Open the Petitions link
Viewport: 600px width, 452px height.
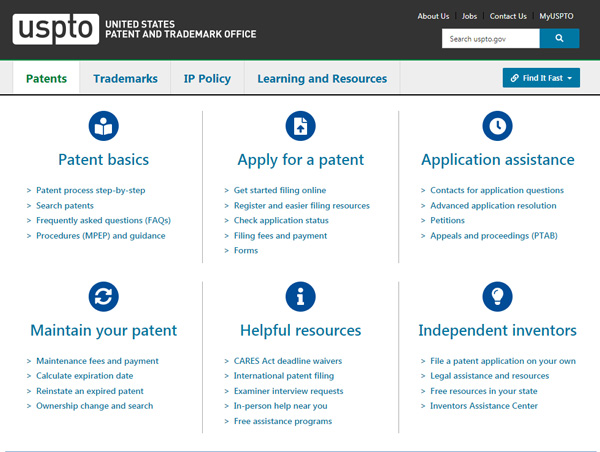point(447,220)
